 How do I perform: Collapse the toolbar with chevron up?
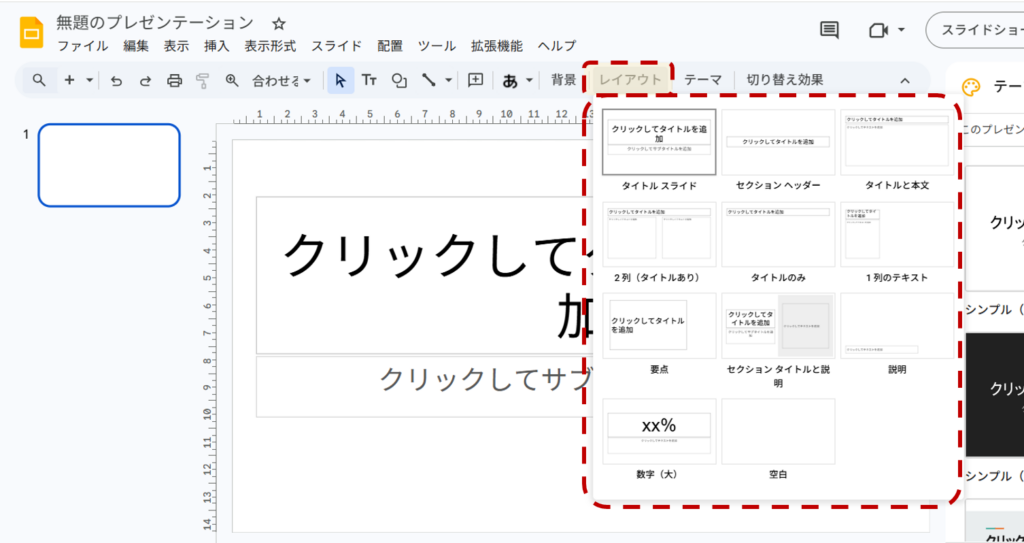(904, 80)
